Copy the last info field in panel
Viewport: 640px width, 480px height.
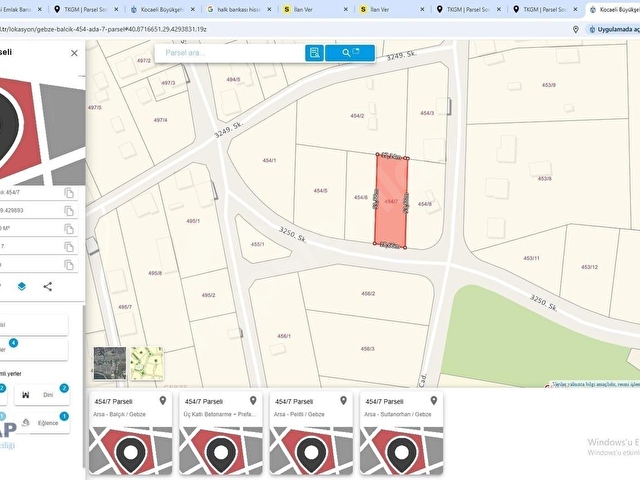[x=69, y=264]
